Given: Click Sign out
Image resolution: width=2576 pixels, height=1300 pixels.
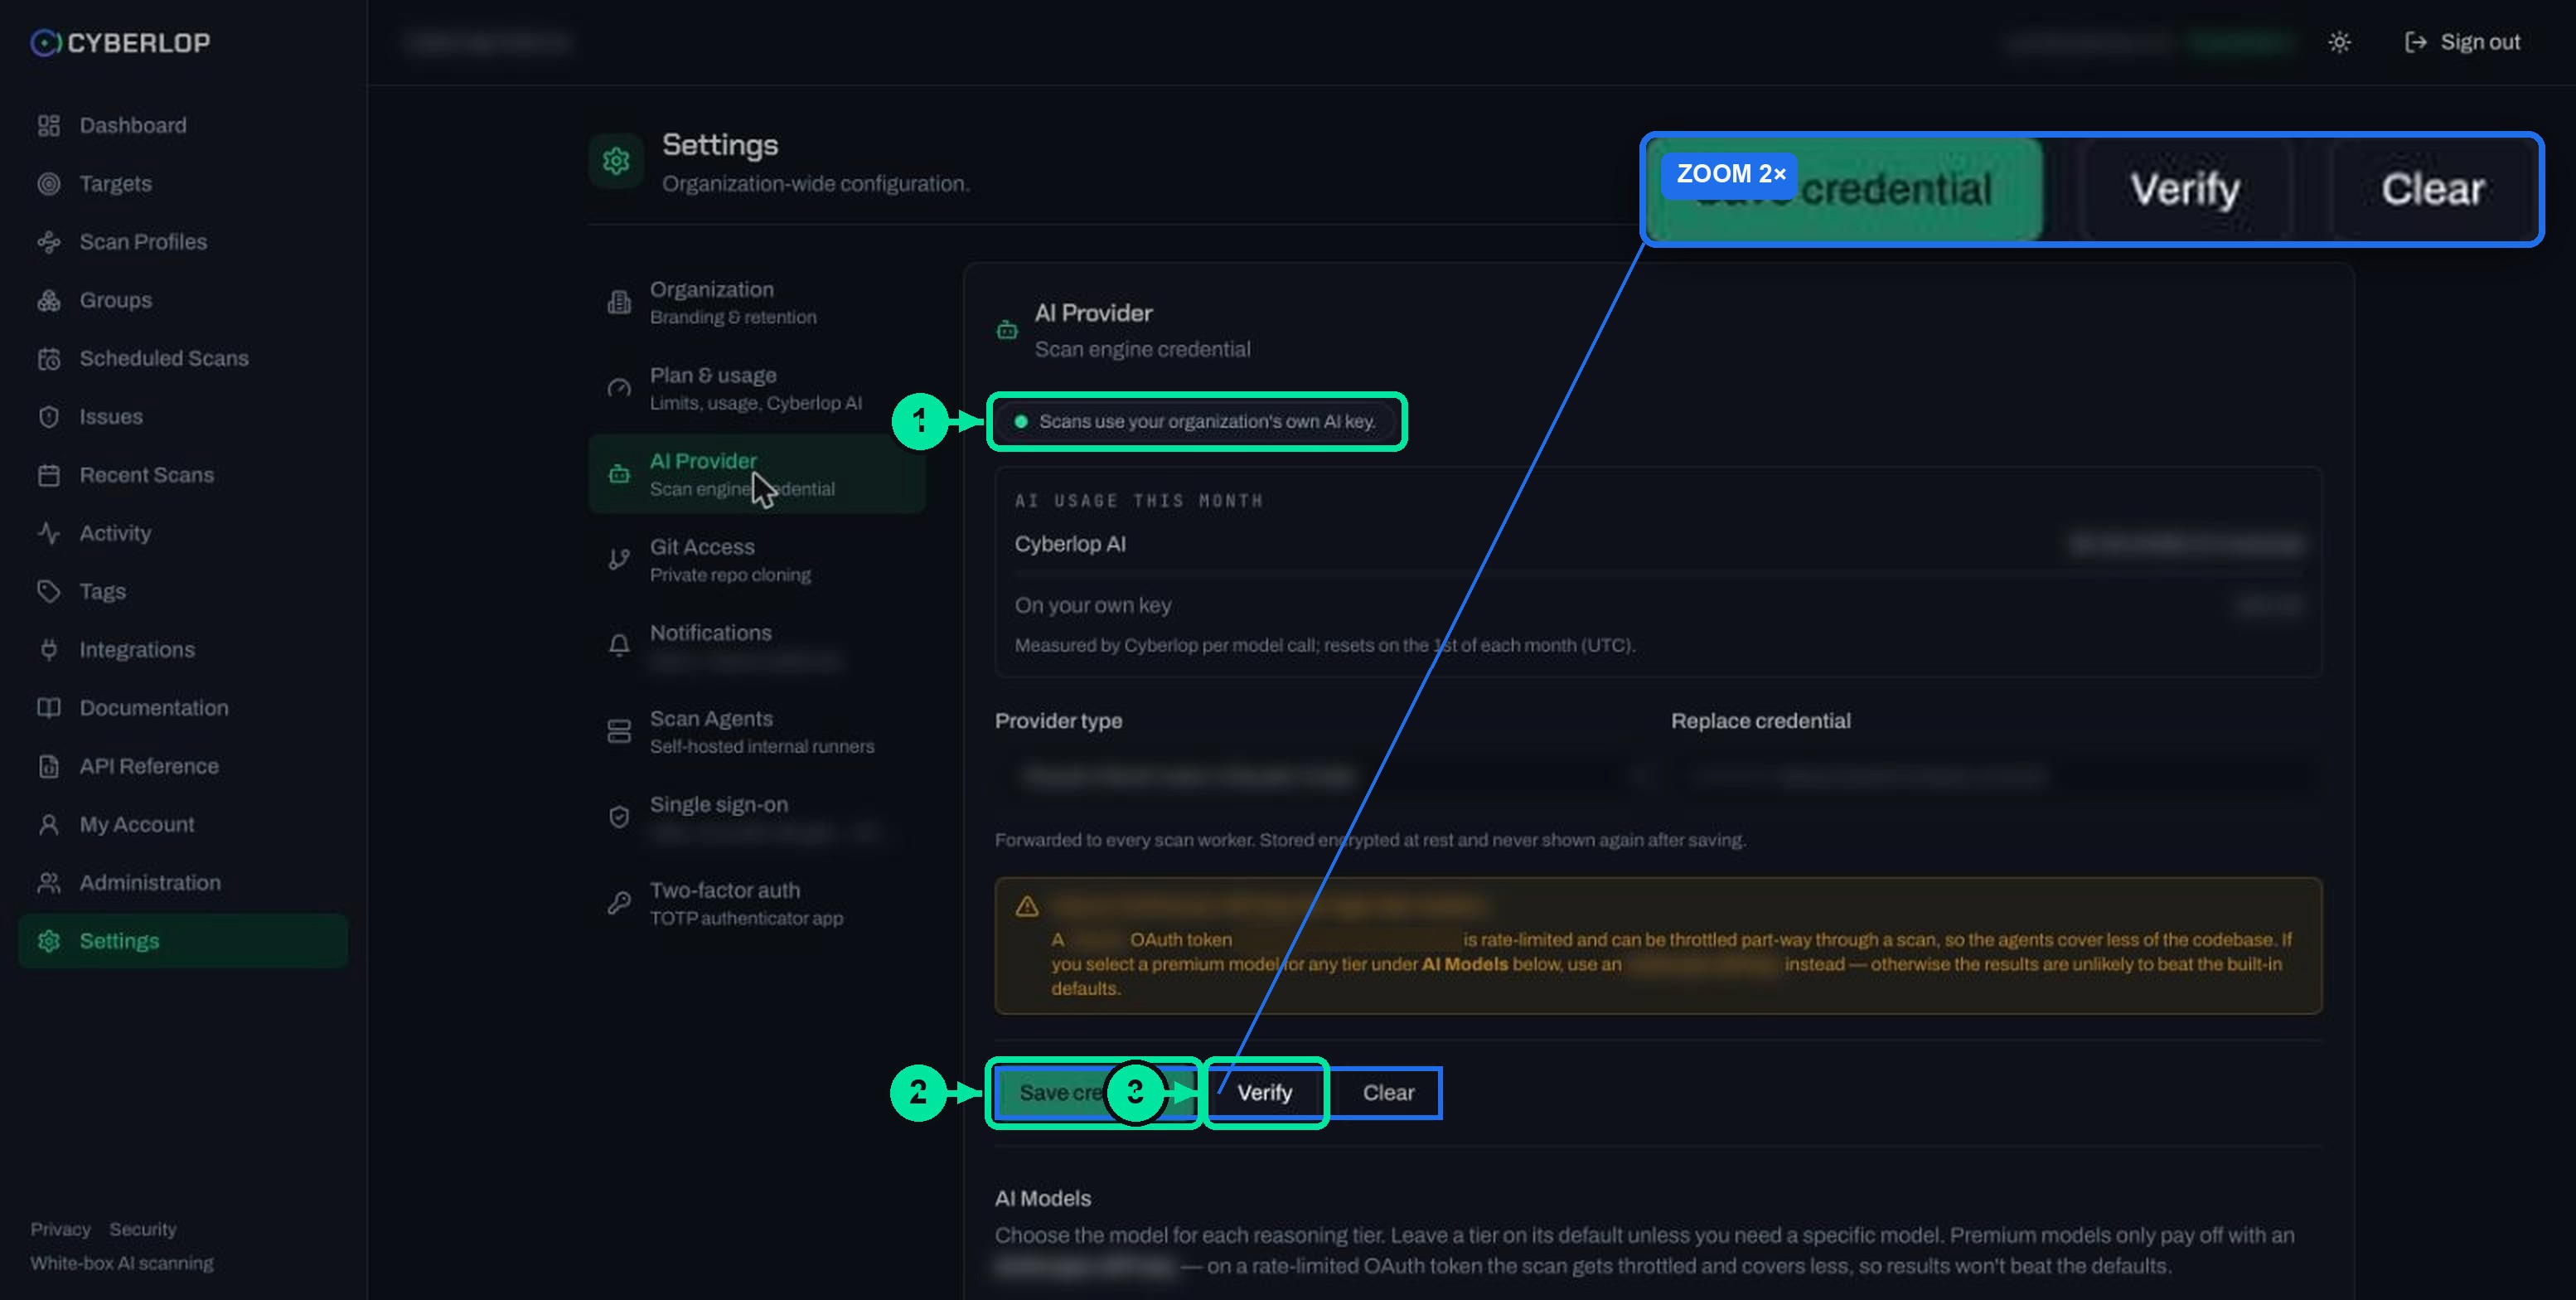Looking at the screenshot, I should click(2463, 42).
